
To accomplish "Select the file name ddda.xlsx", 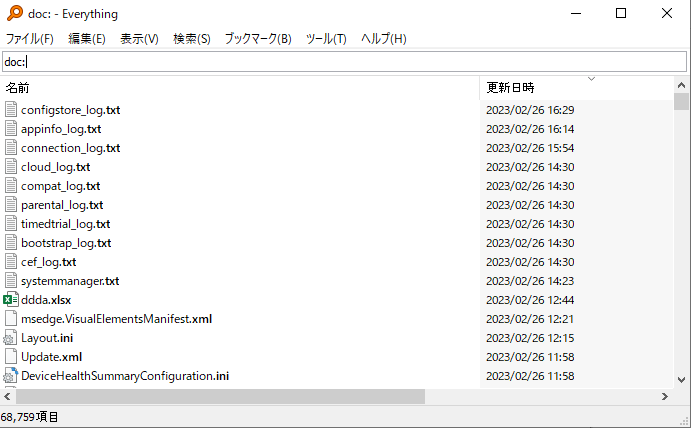I will coord(46,300).
